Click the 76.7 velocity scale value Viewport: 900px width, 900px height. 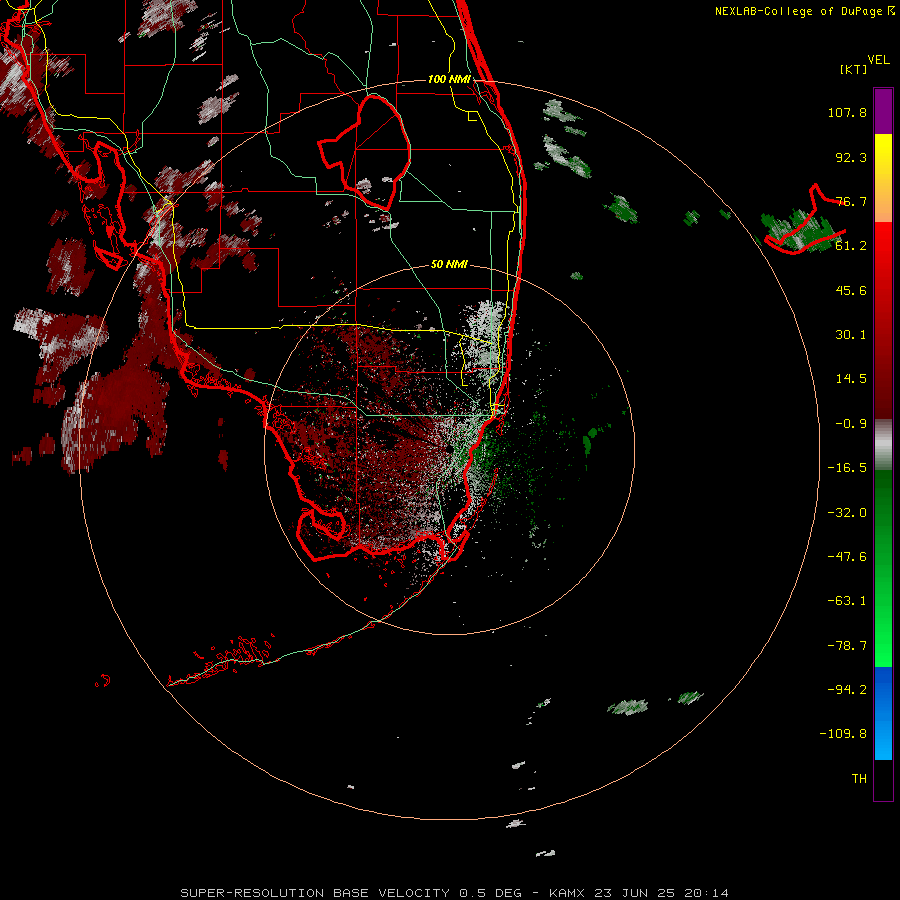pos(851,201)
